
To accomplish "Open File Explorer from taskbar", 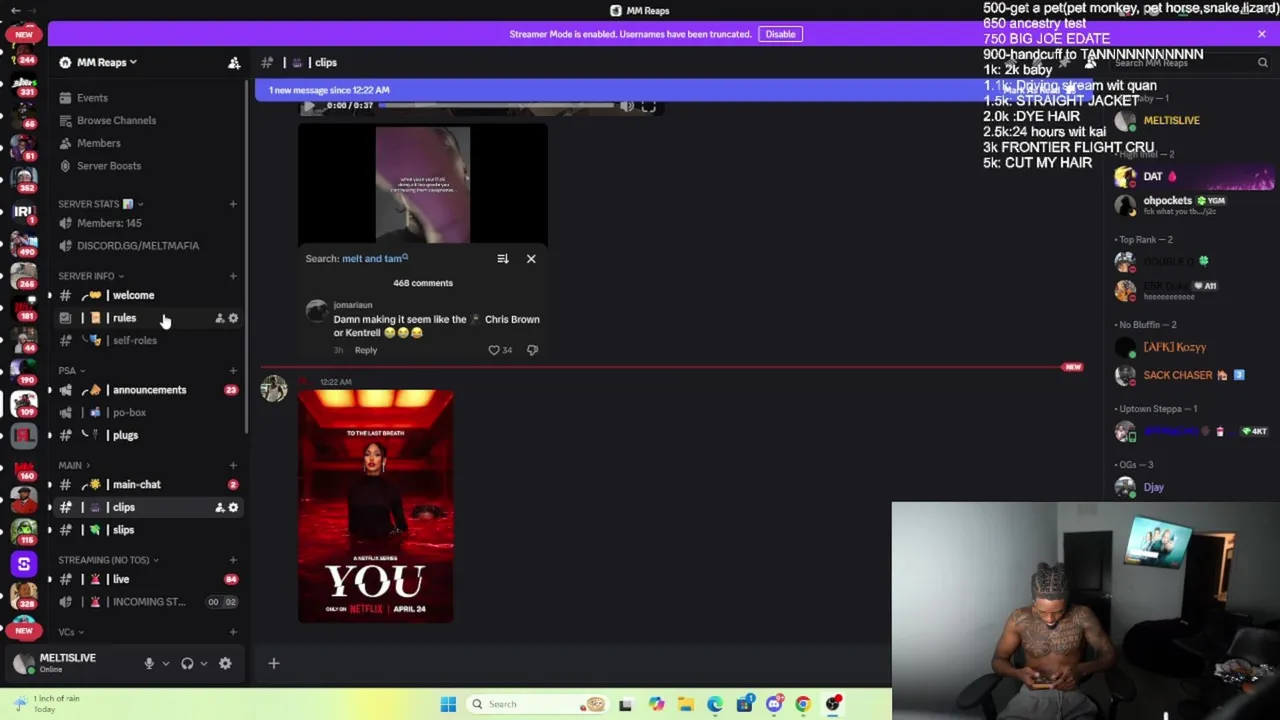I will (x=685, y=704).
